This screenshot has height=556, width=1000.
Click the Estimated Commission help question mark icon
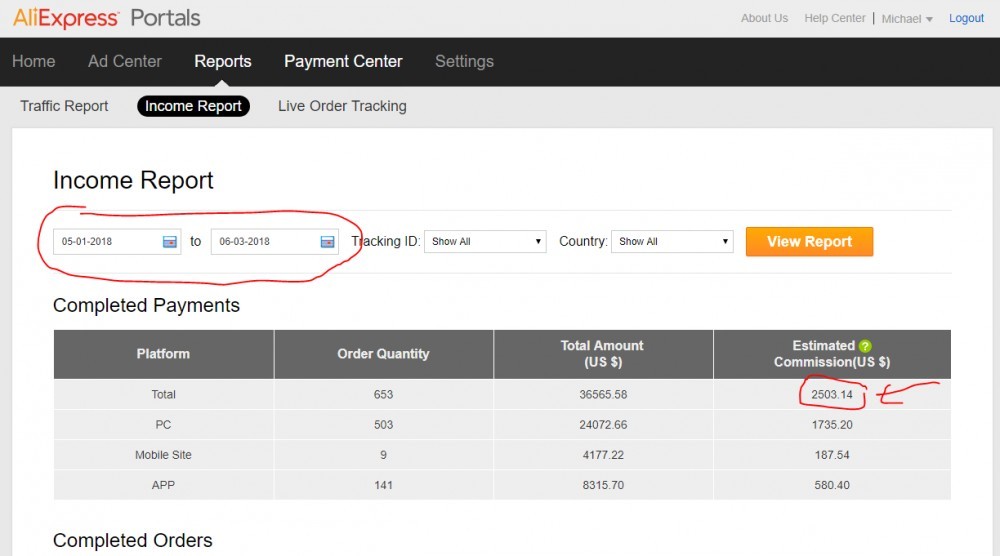(x=865, y=346)
